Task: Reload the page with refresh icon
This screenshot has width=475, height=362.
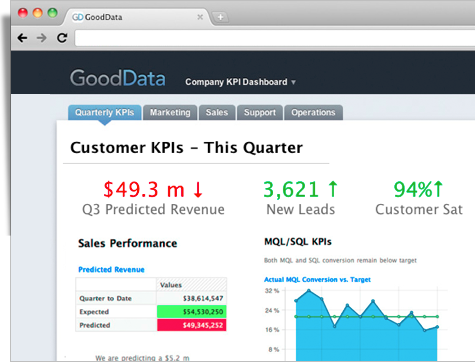Action: pyautogui.click(x=62, y=38)
